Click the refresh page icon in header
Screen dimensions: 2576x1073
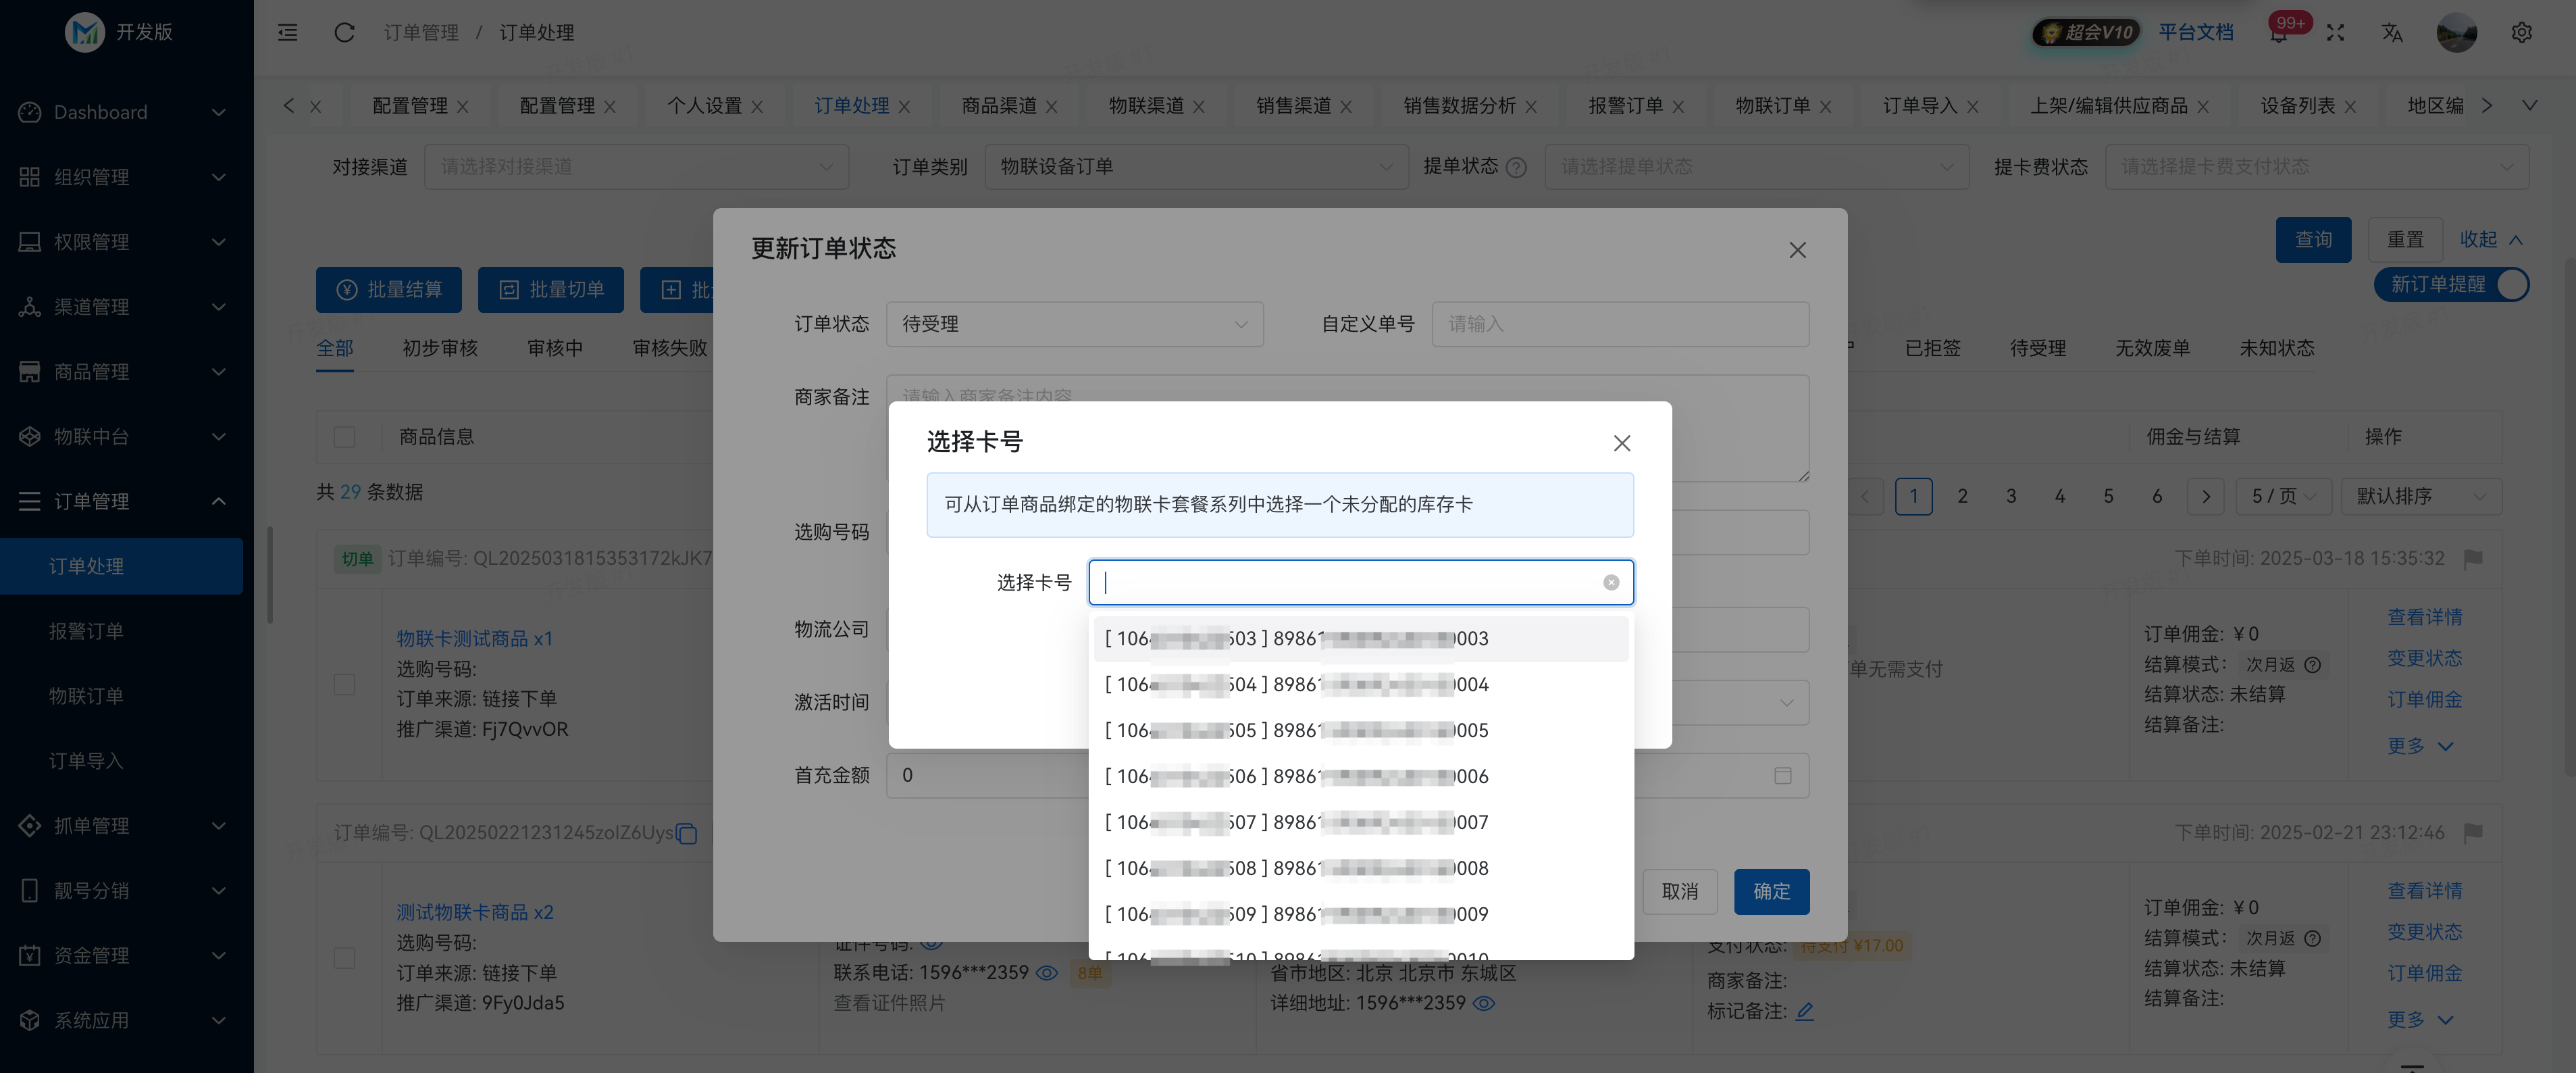pyautogui.click(x=344, y=33)
